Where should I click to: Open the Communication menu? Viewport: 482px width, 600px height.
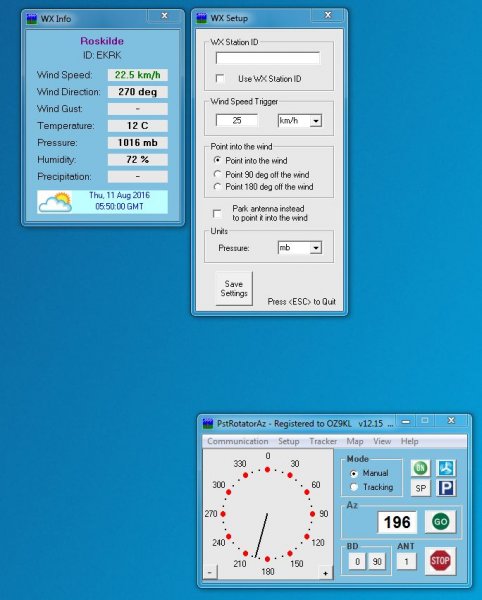tap(238, 441)
